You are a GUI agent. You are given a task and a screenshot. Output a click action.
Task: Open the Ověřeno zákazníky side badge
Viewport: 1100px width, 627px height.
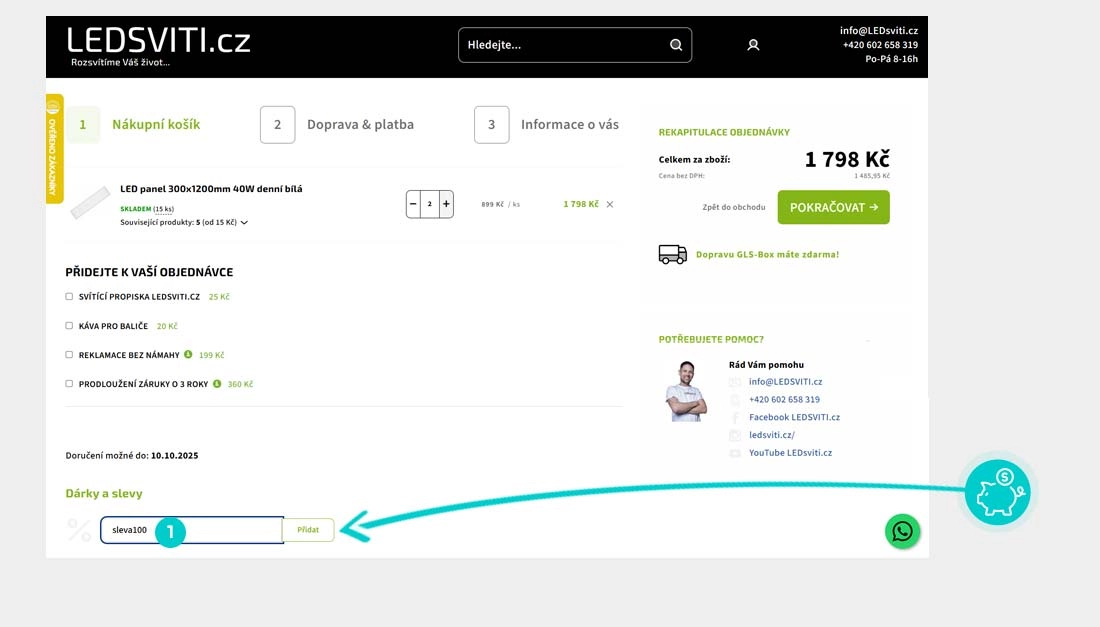point(54,149)
